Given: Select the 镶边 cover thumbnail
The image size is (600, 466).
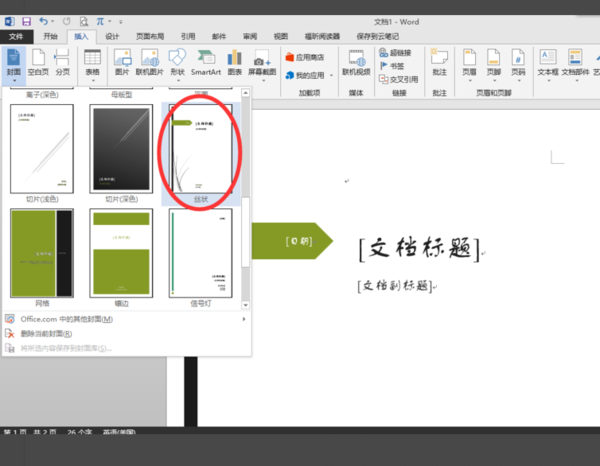Looking at the screenshot, I should [x=121, y=253].
